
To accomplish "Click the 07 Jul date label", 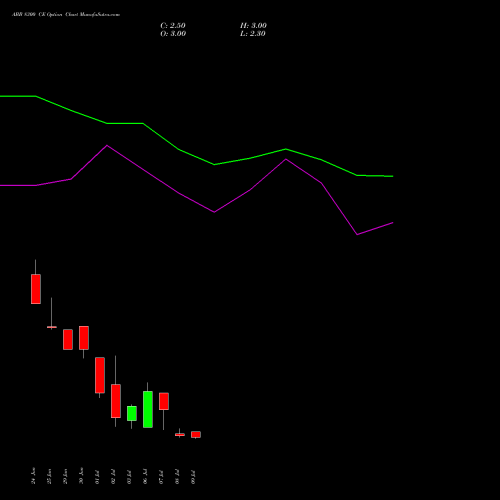I will [161, 477].
